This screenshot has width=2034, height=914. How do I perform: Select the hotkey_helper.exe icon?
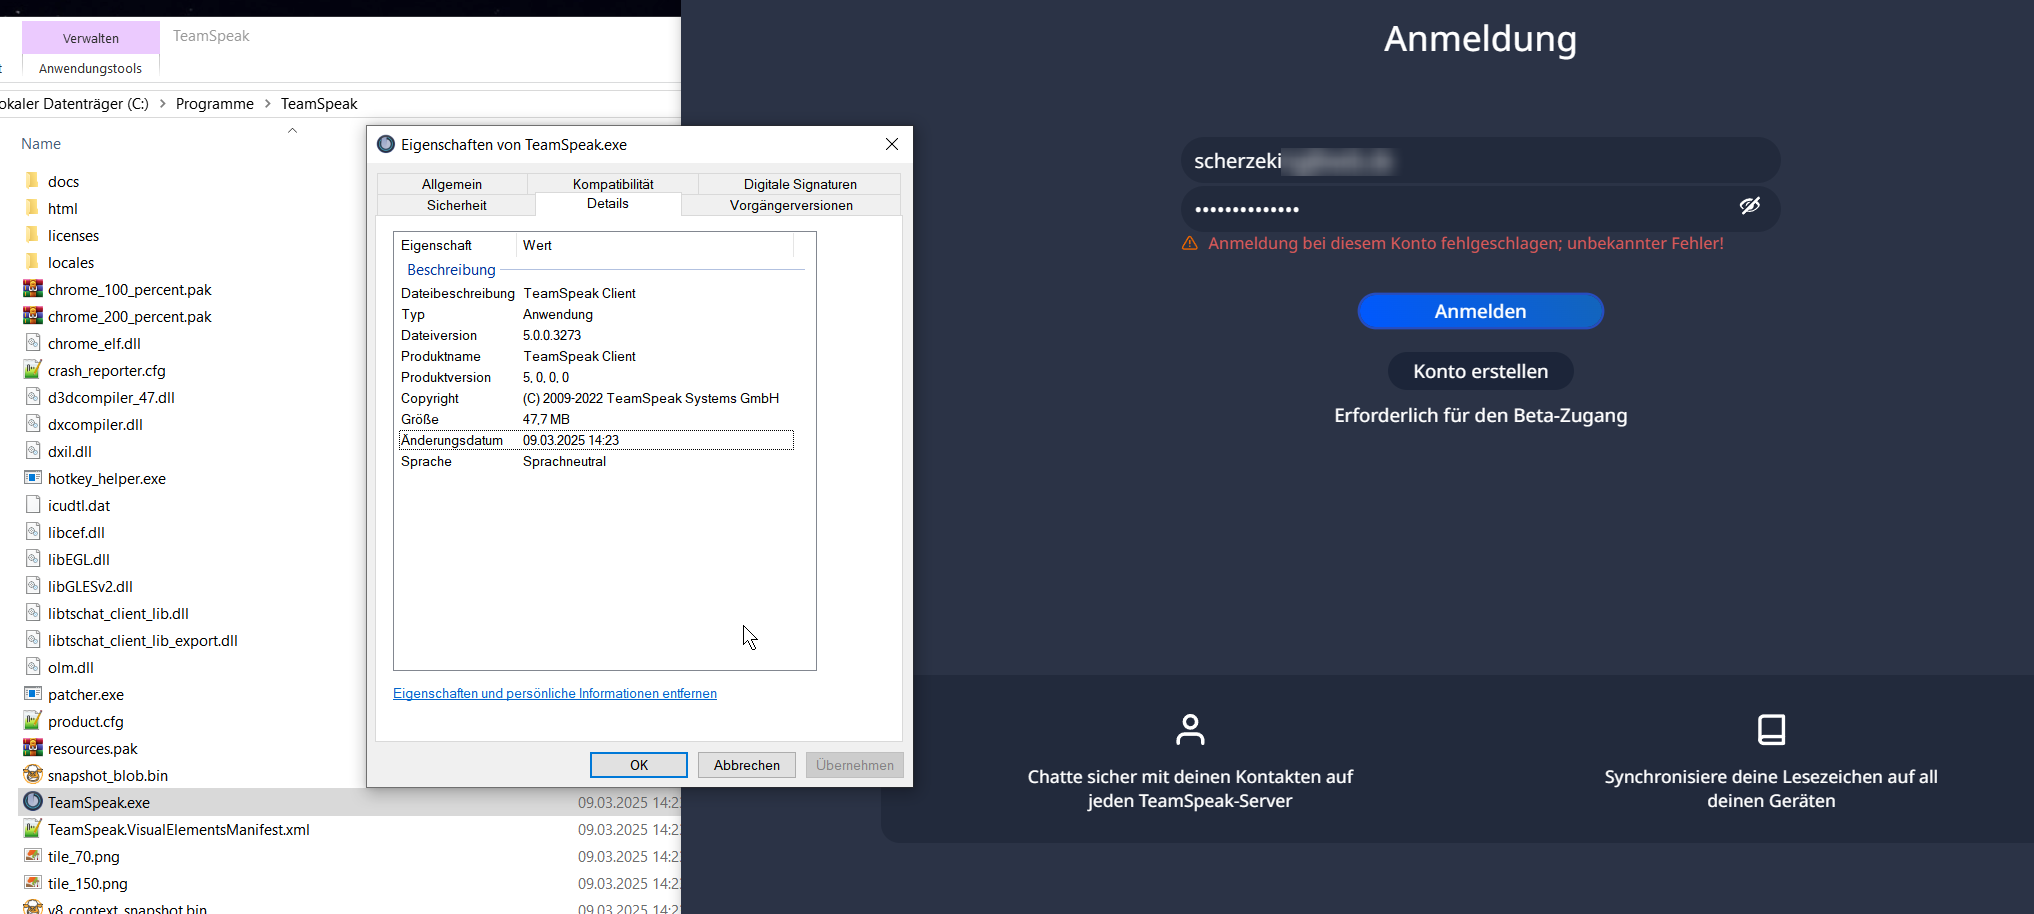pos(33,478)
